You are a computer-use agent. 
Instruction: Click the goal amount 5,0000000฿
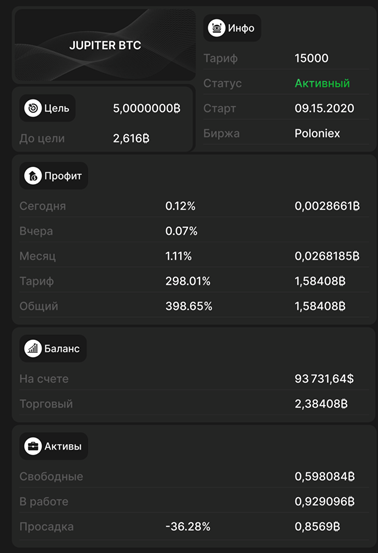pyautogui.click(x=147, y=108)
